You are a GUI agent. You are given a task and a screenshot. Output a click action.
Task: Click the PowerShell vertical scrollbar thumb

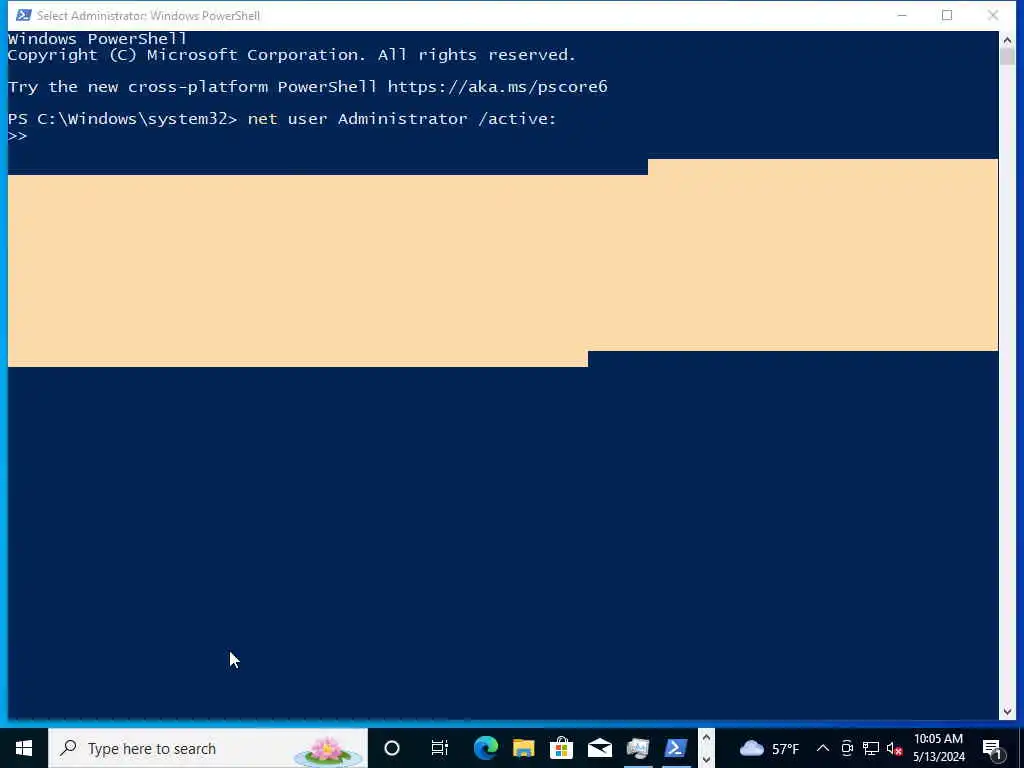1006,57
